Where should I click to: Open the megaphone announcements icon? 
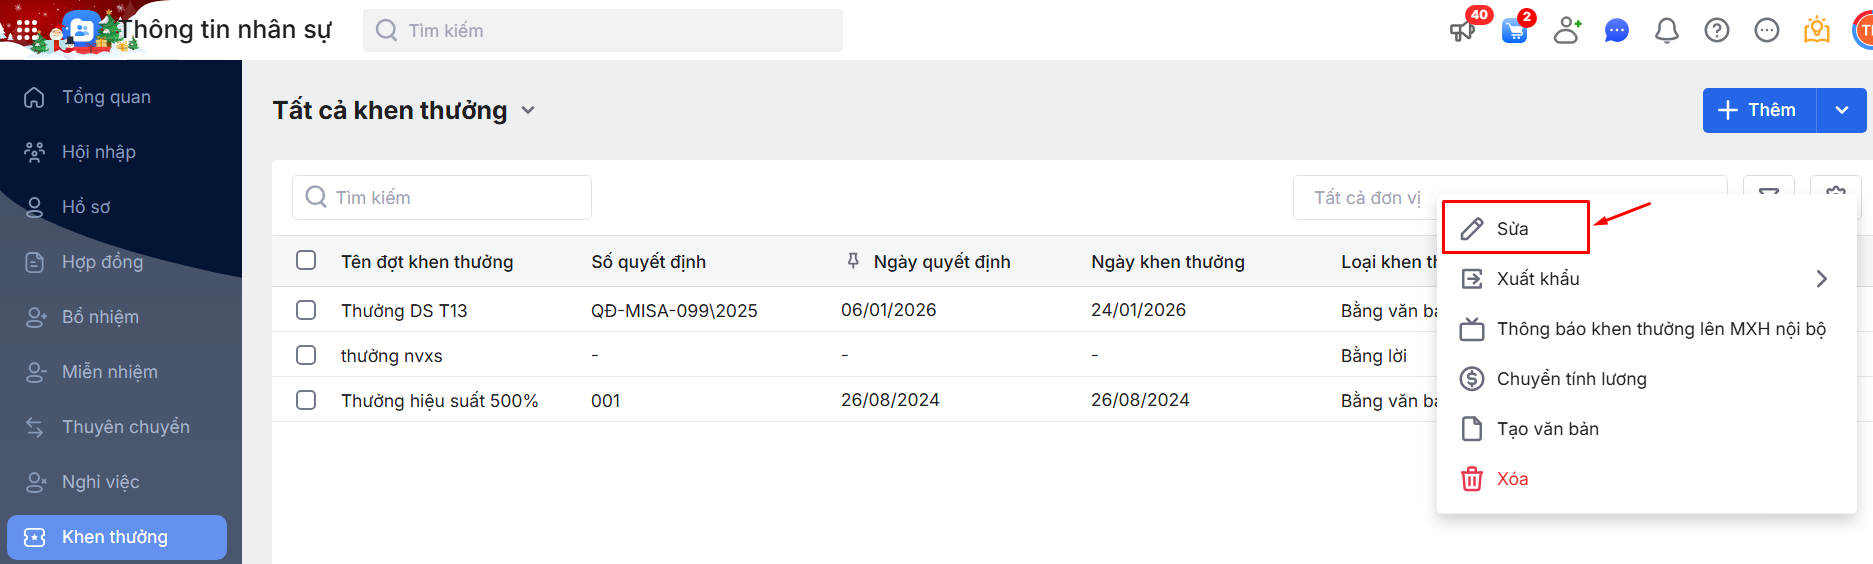1463,31
